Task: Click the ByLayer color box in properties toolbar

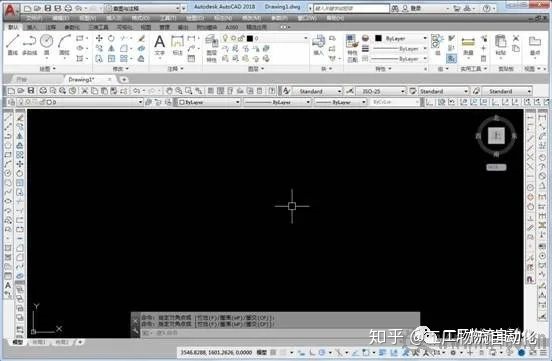Action: pyautogui.click(x=208, y=102)
